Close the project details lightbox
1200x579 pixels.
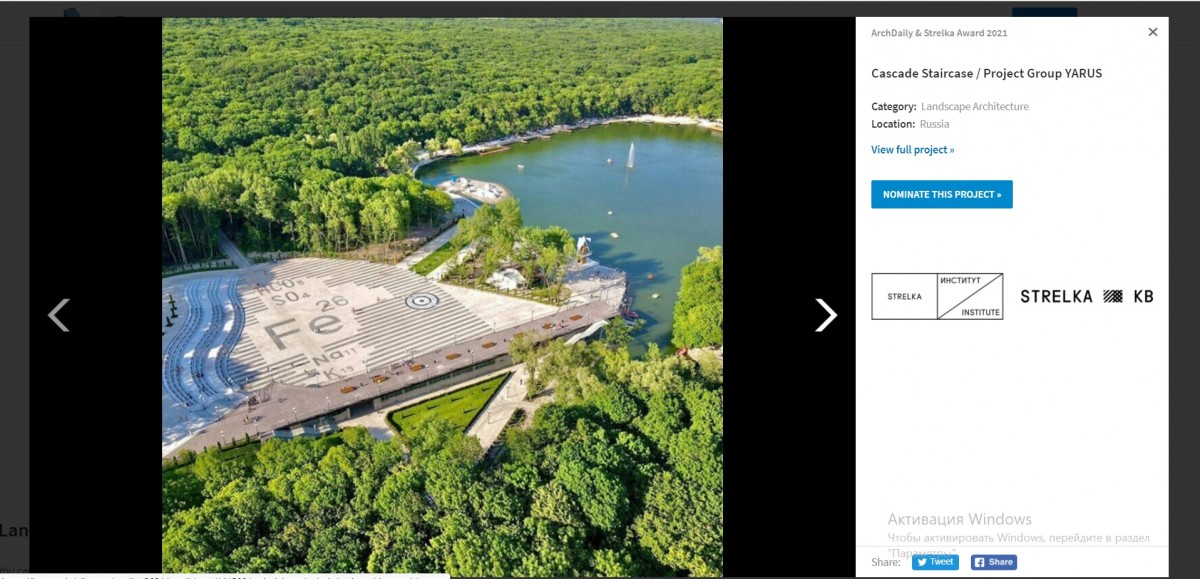(1153, 32)
